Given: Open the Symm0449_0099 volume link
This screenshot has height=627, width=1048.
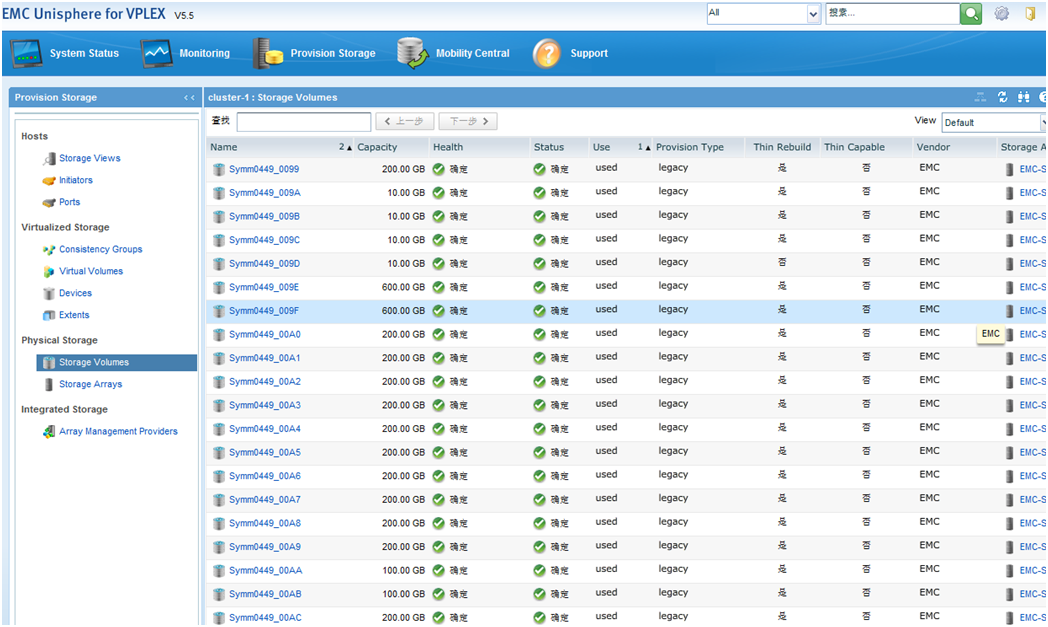Looking at the screenshot, I should [x=264, y=169].
